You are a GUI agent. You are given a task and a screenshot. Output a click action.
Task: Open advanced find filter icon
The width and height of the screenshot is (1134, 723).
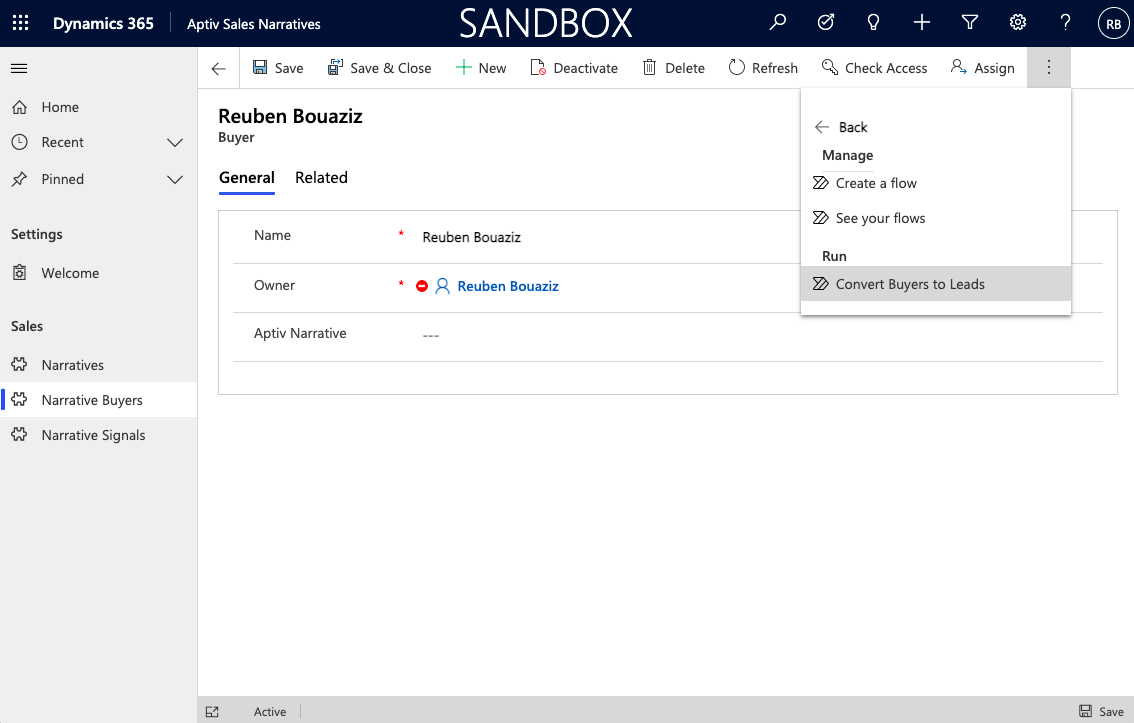point(970,22)
